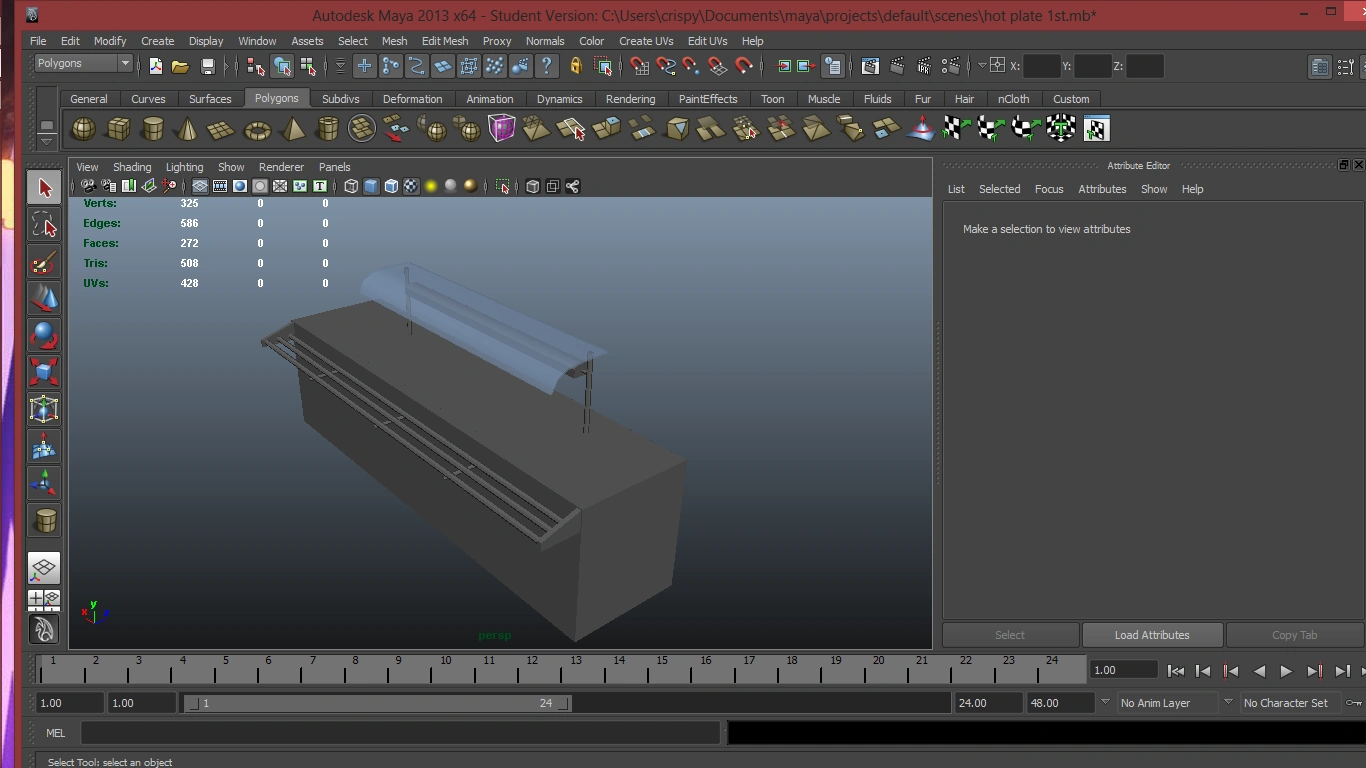Activate the Paint Selection tool

coord(43,263)
